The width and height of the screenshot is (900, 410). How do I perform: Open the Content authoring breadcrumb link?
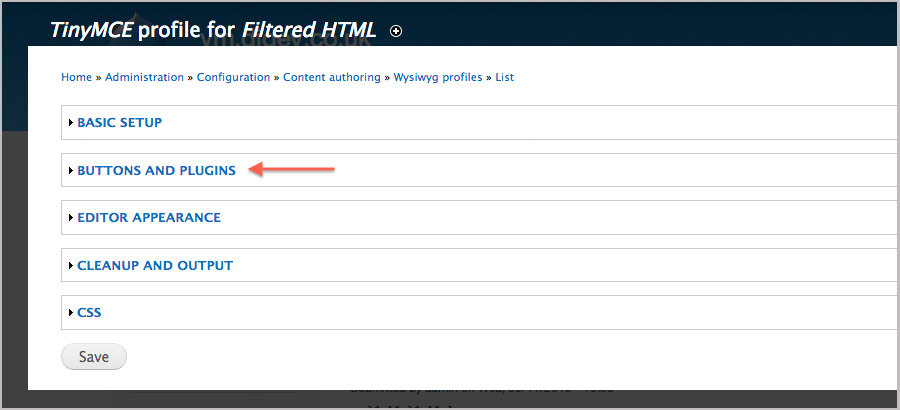click(332, 77)
